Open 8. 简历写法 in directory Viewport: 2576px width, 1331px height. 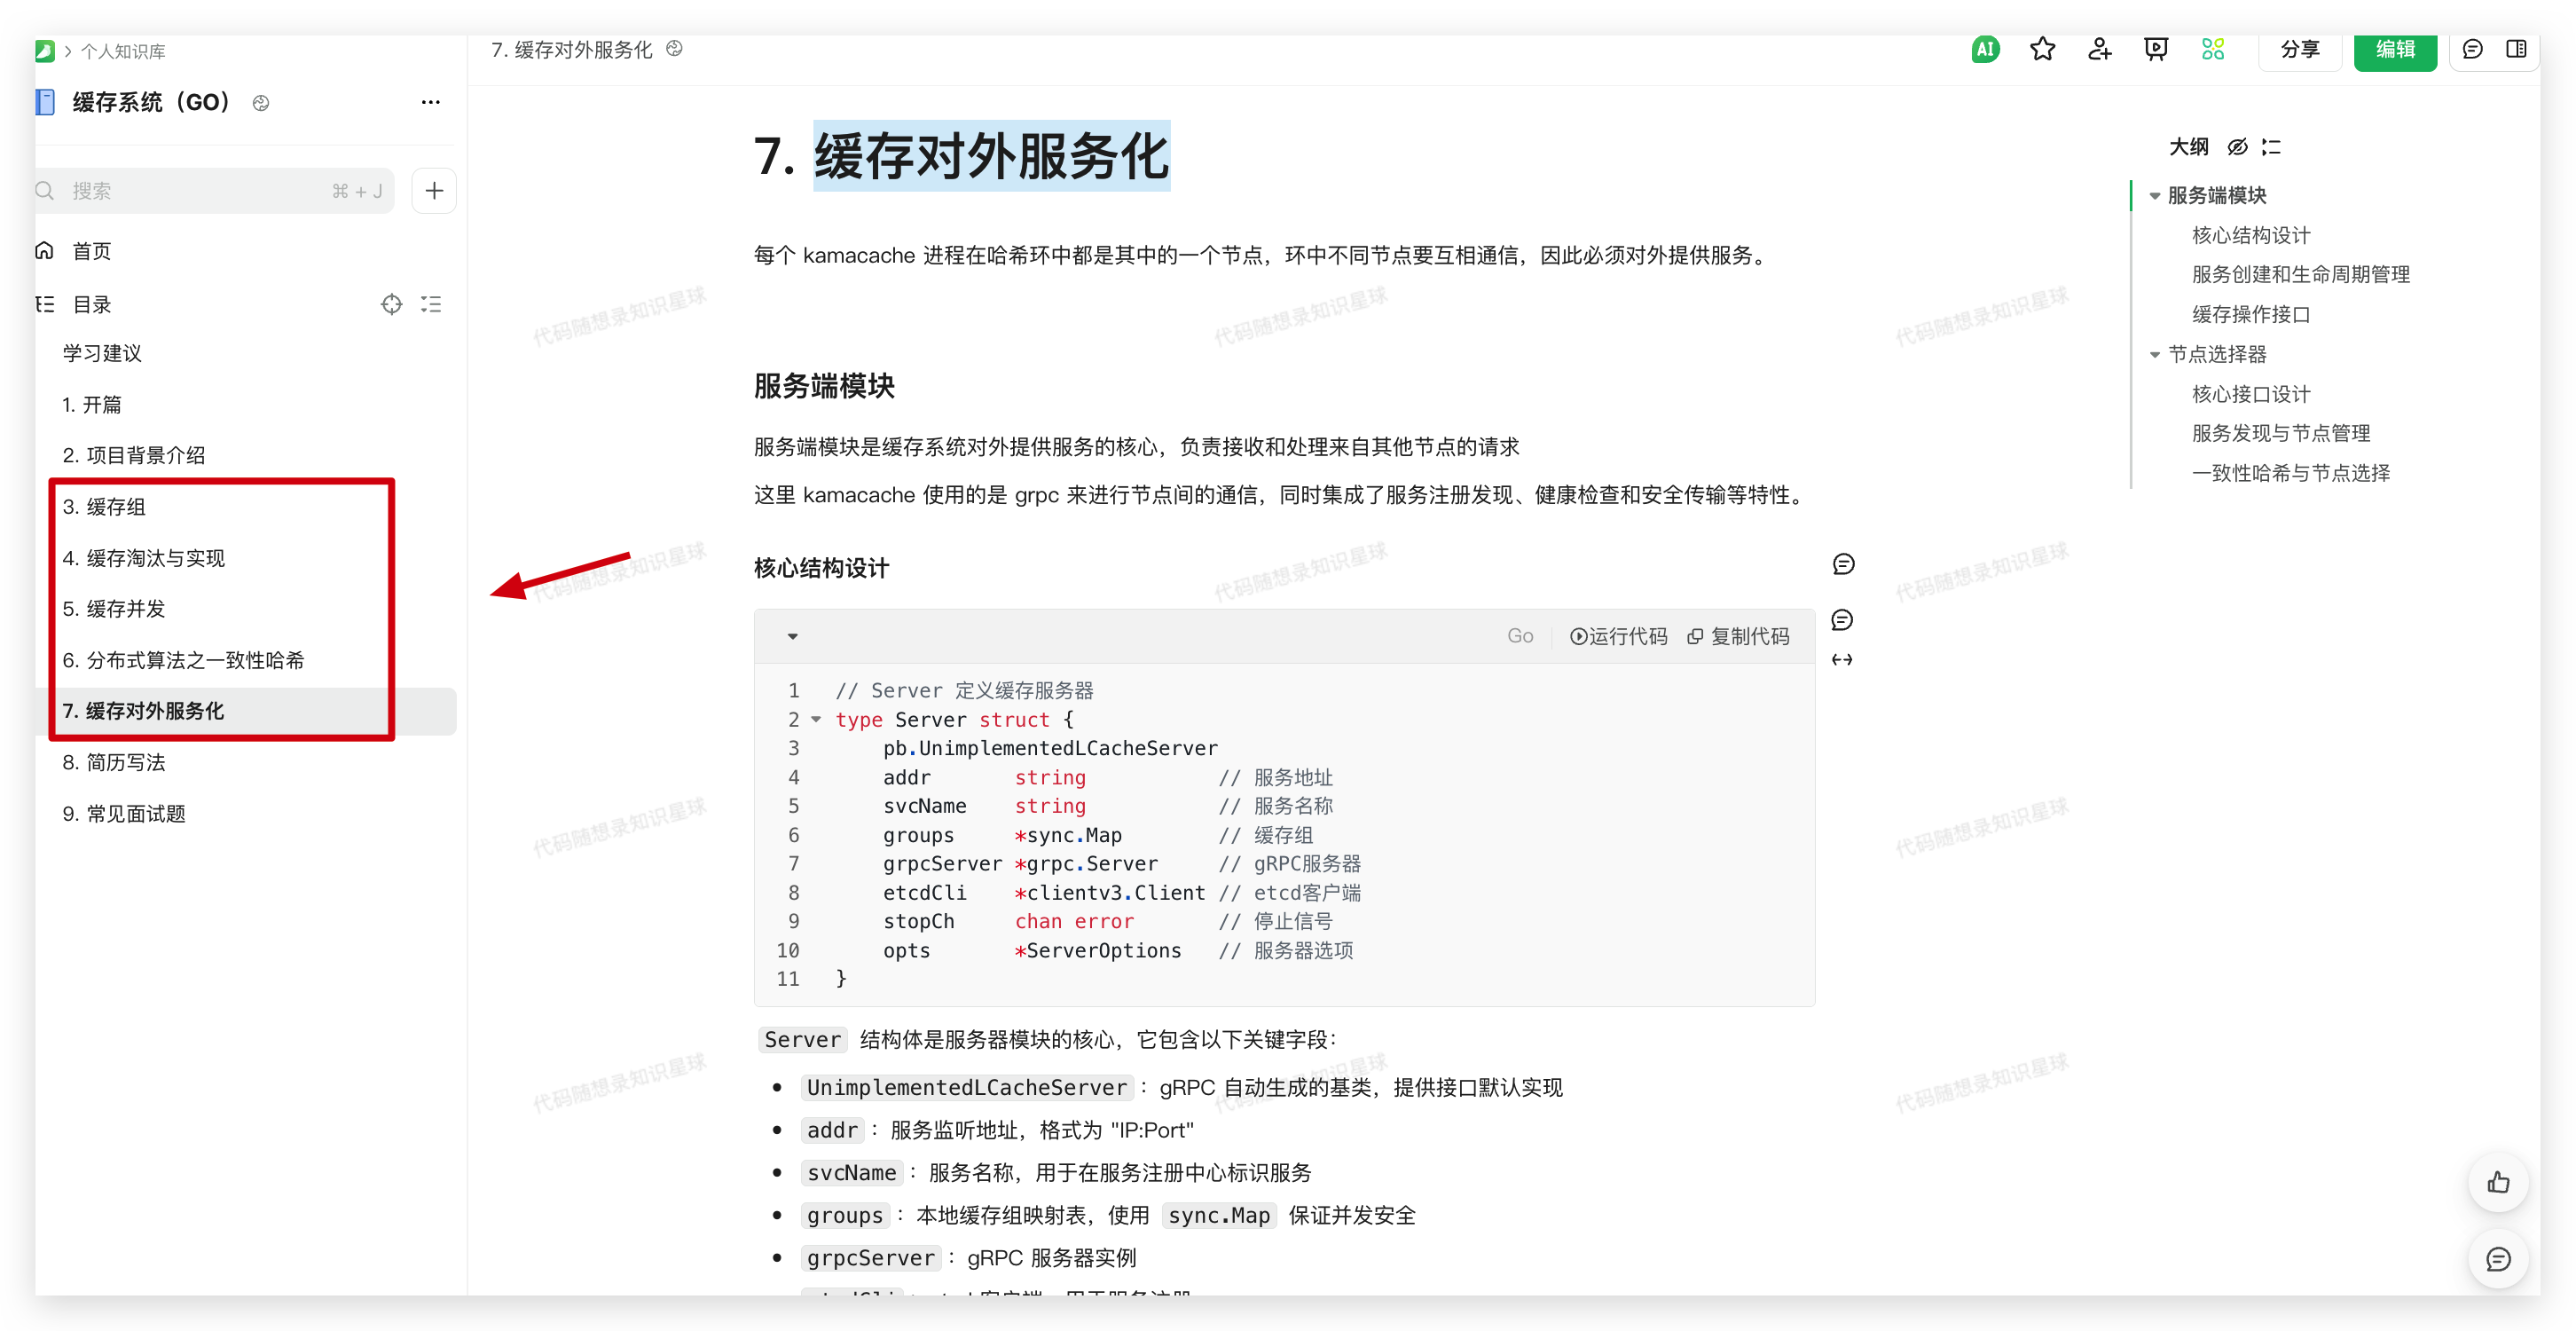tap(114, 762)
